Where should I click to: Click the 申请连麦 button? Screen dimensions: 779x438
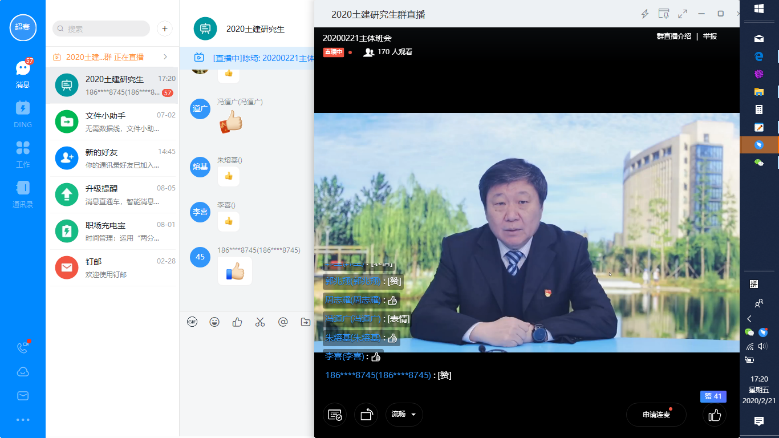(x=656, y=414)
